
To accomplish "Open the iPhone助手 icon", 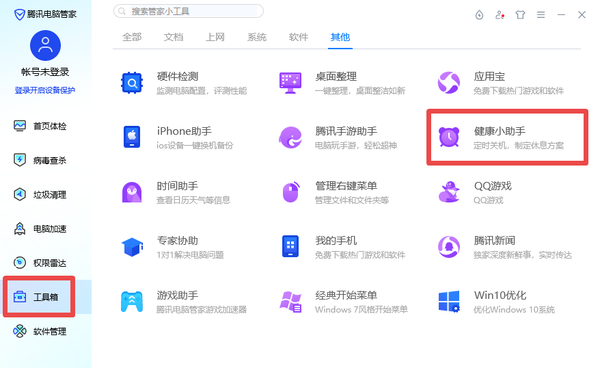I will point(132,137).
